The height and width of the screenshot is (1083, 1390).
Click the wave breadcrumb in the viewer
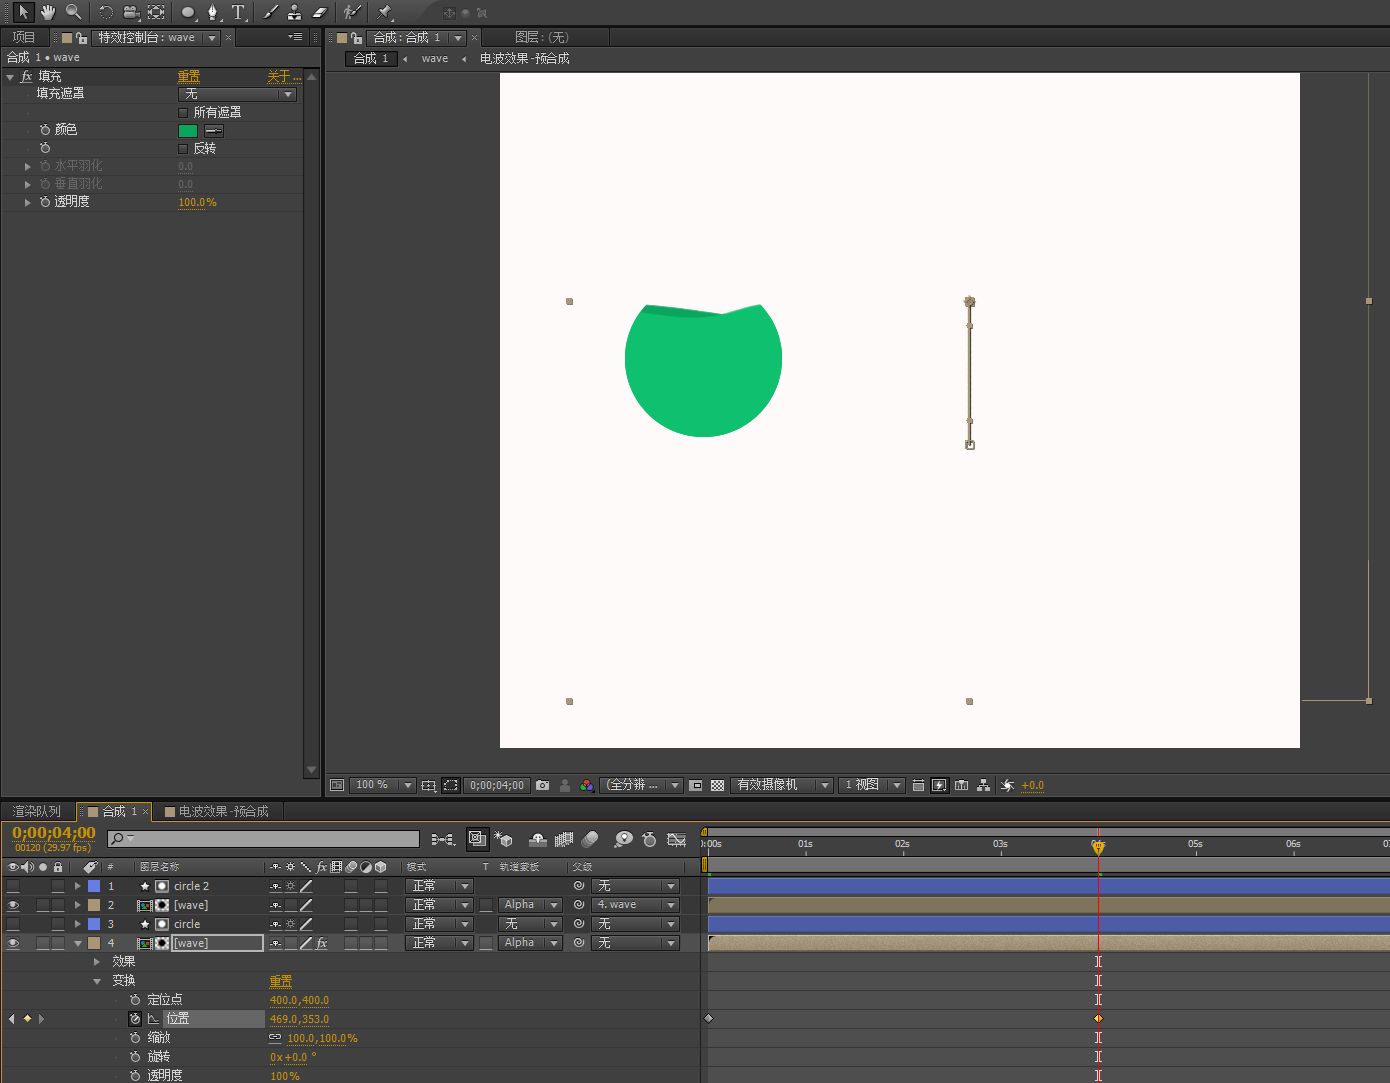click(435, 59)
